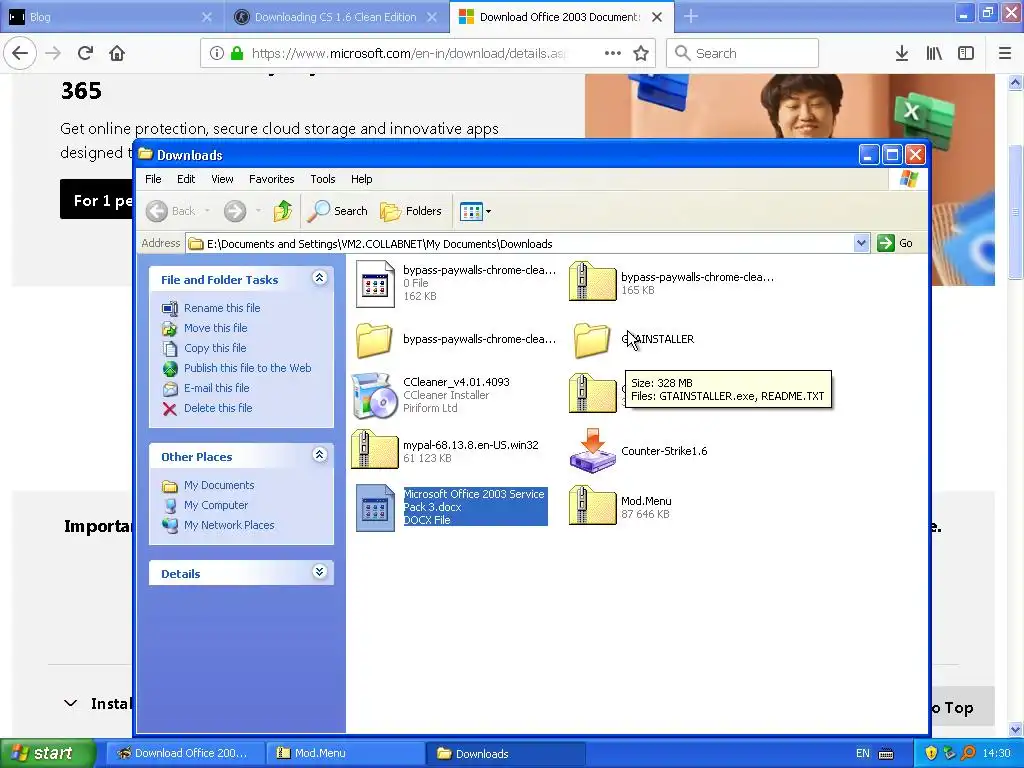Open Forward history dropdown arrow
The height and width of the screenshot is (768, 1024).
tap(258, 211)
